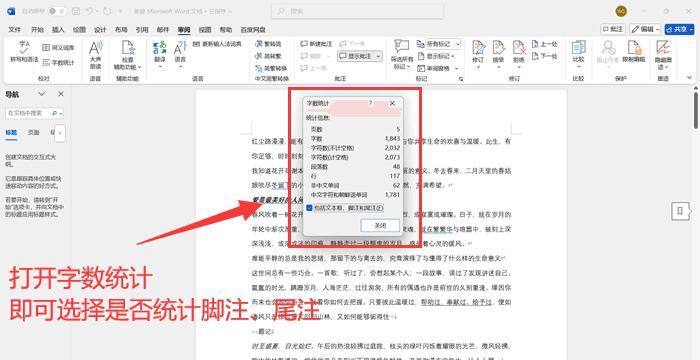Open Simplified-Traditional conversion (简繁转换) options
This screenshot has width=700, height=360.
click(271, 68)
